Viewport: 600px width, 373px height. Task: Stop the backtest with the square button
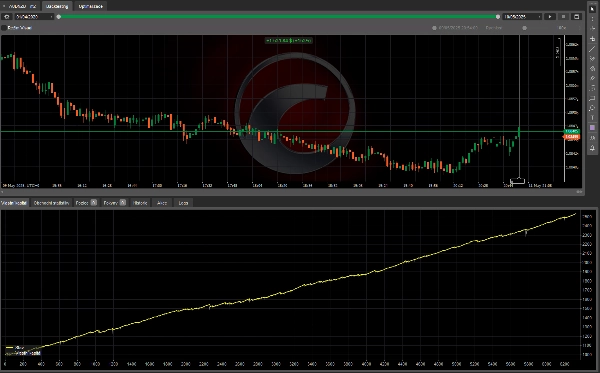pos(563,17)
